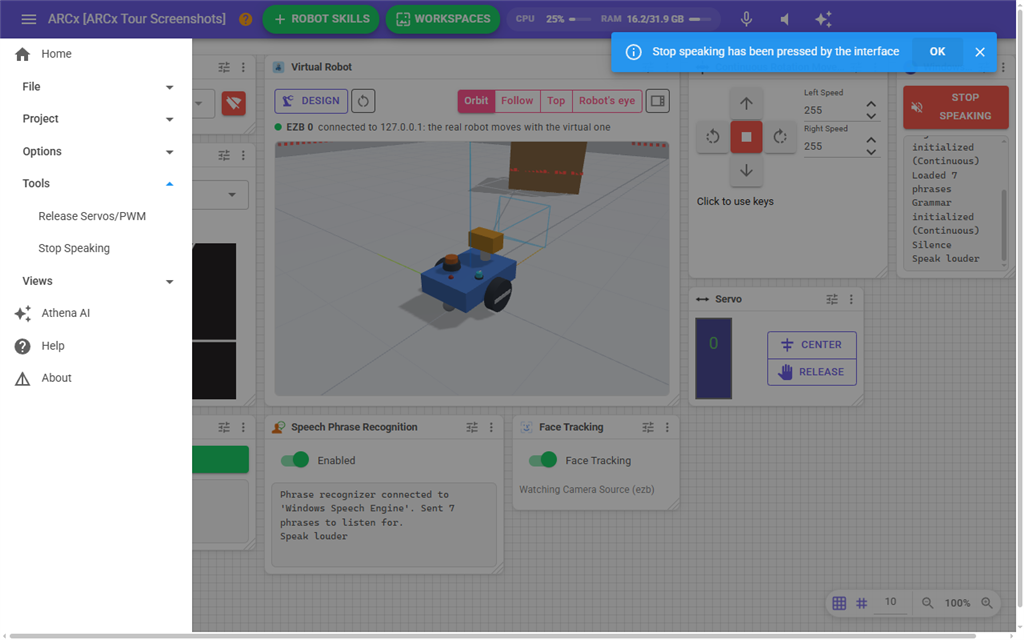Zoom in the workspace

987,603
